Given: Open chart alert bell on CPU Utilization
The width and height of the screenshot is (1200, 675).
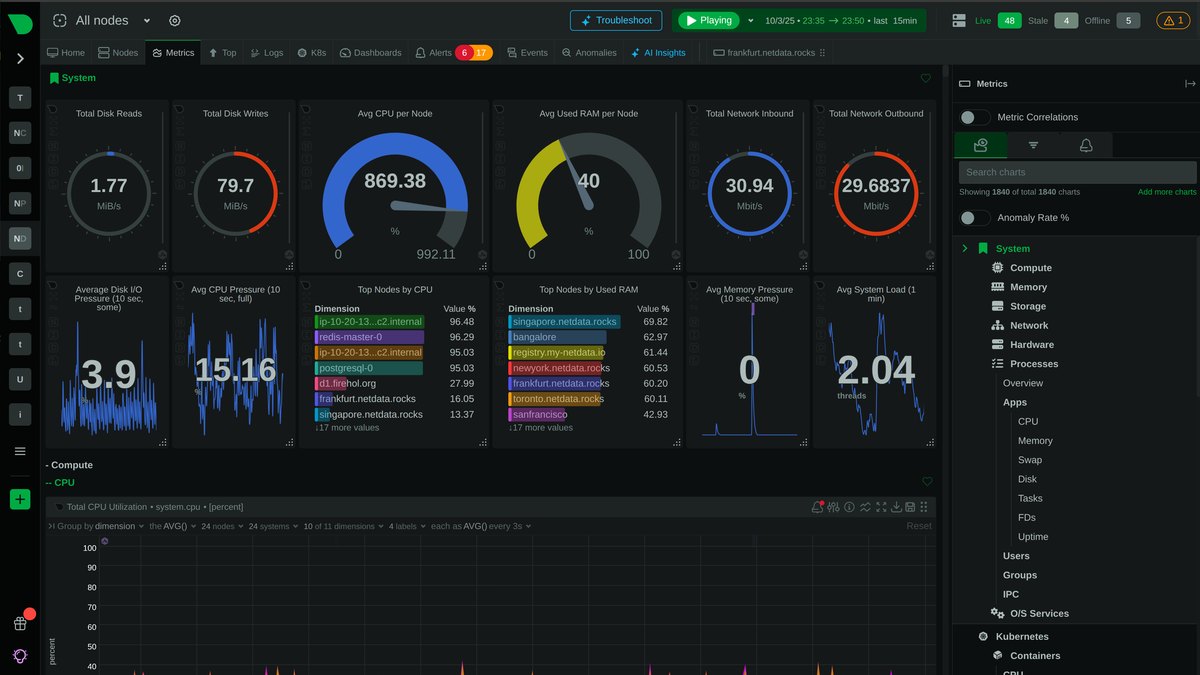Looking at the screenshot, I should coord(817,507).
